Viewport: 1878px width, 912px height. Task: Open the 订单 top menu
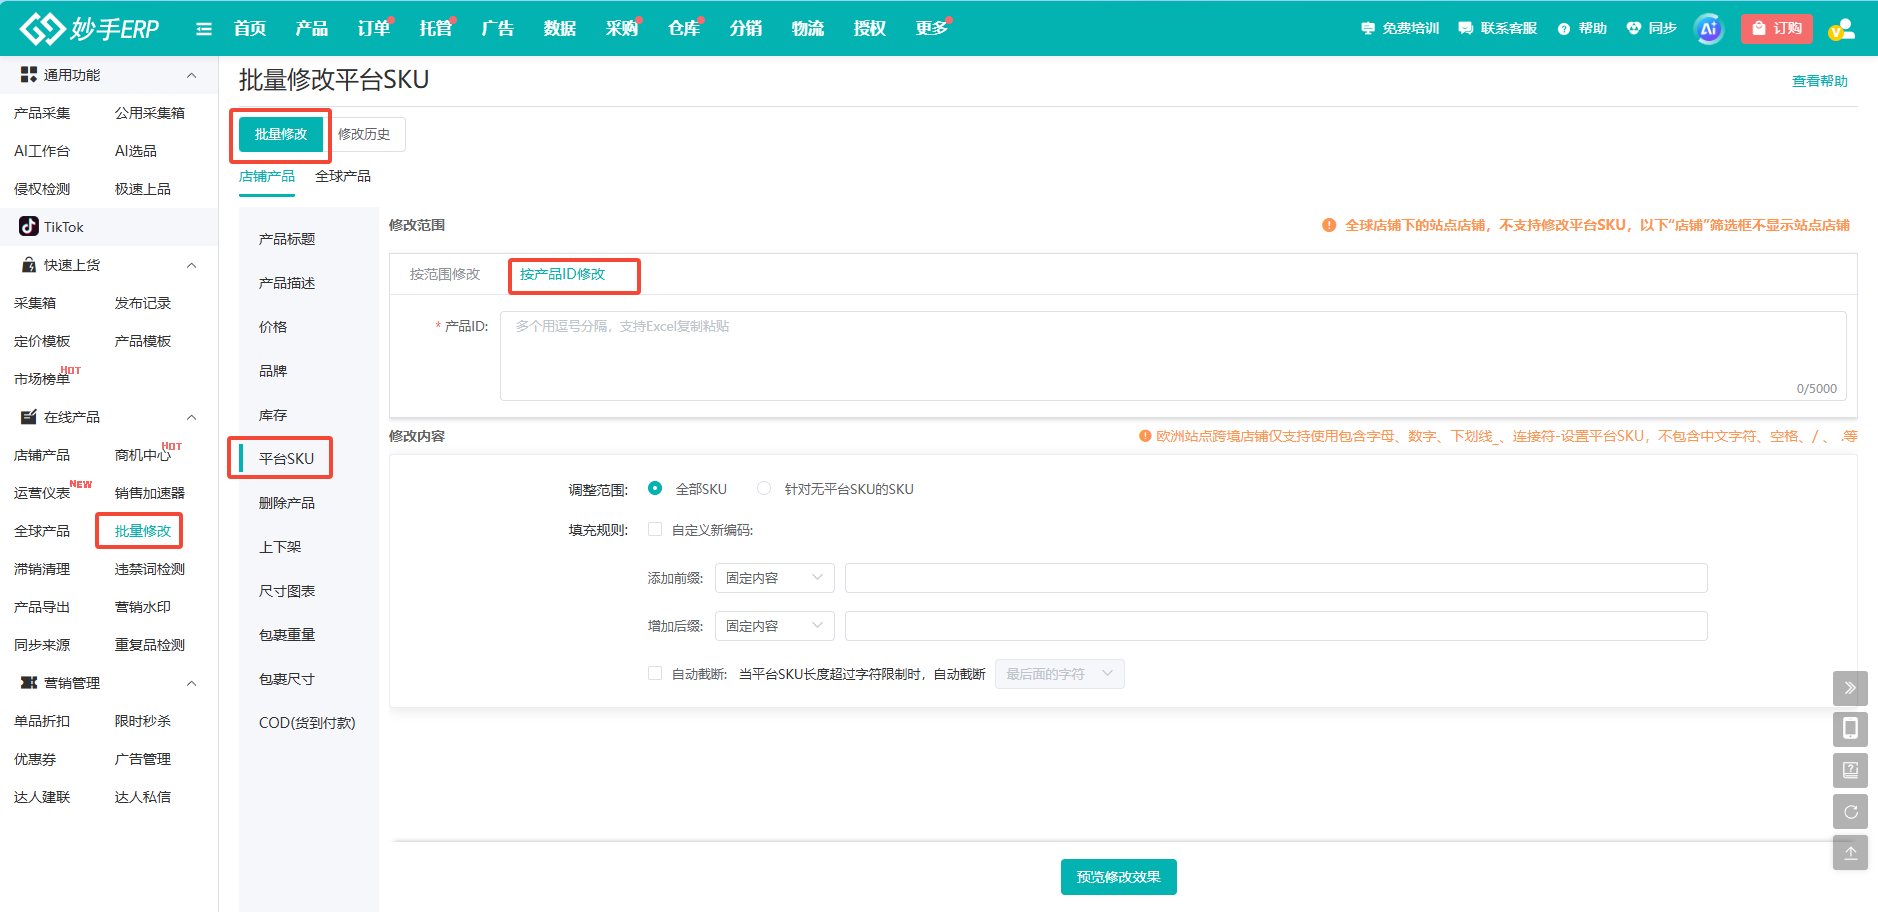click(374, 29)
